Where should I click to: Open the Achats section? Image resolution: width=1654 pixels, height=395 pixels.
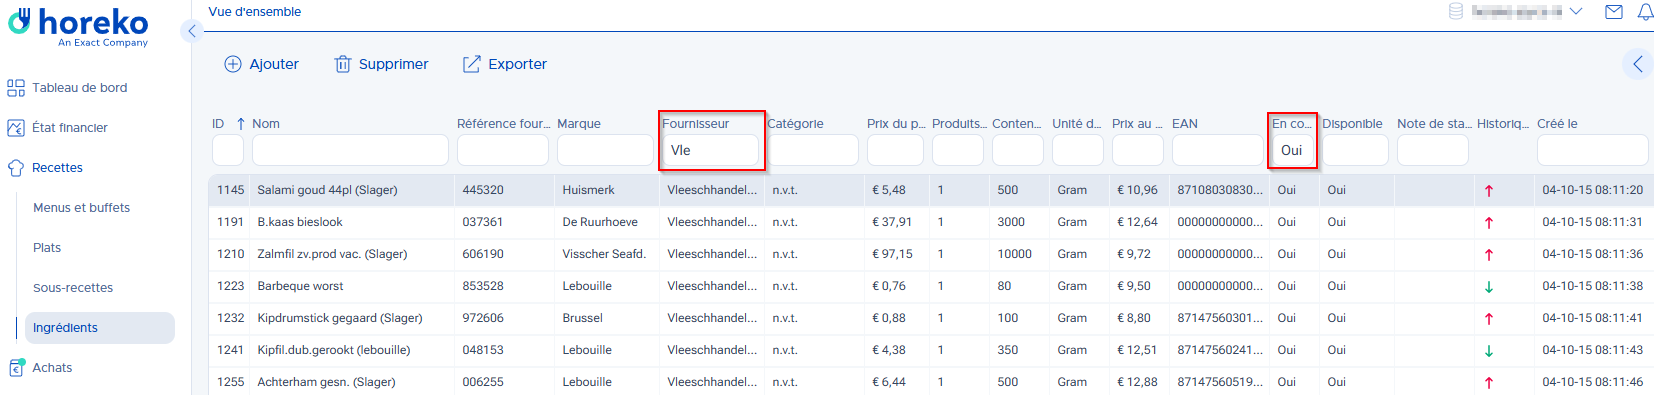pyautogui.click(x=52, y=368)
